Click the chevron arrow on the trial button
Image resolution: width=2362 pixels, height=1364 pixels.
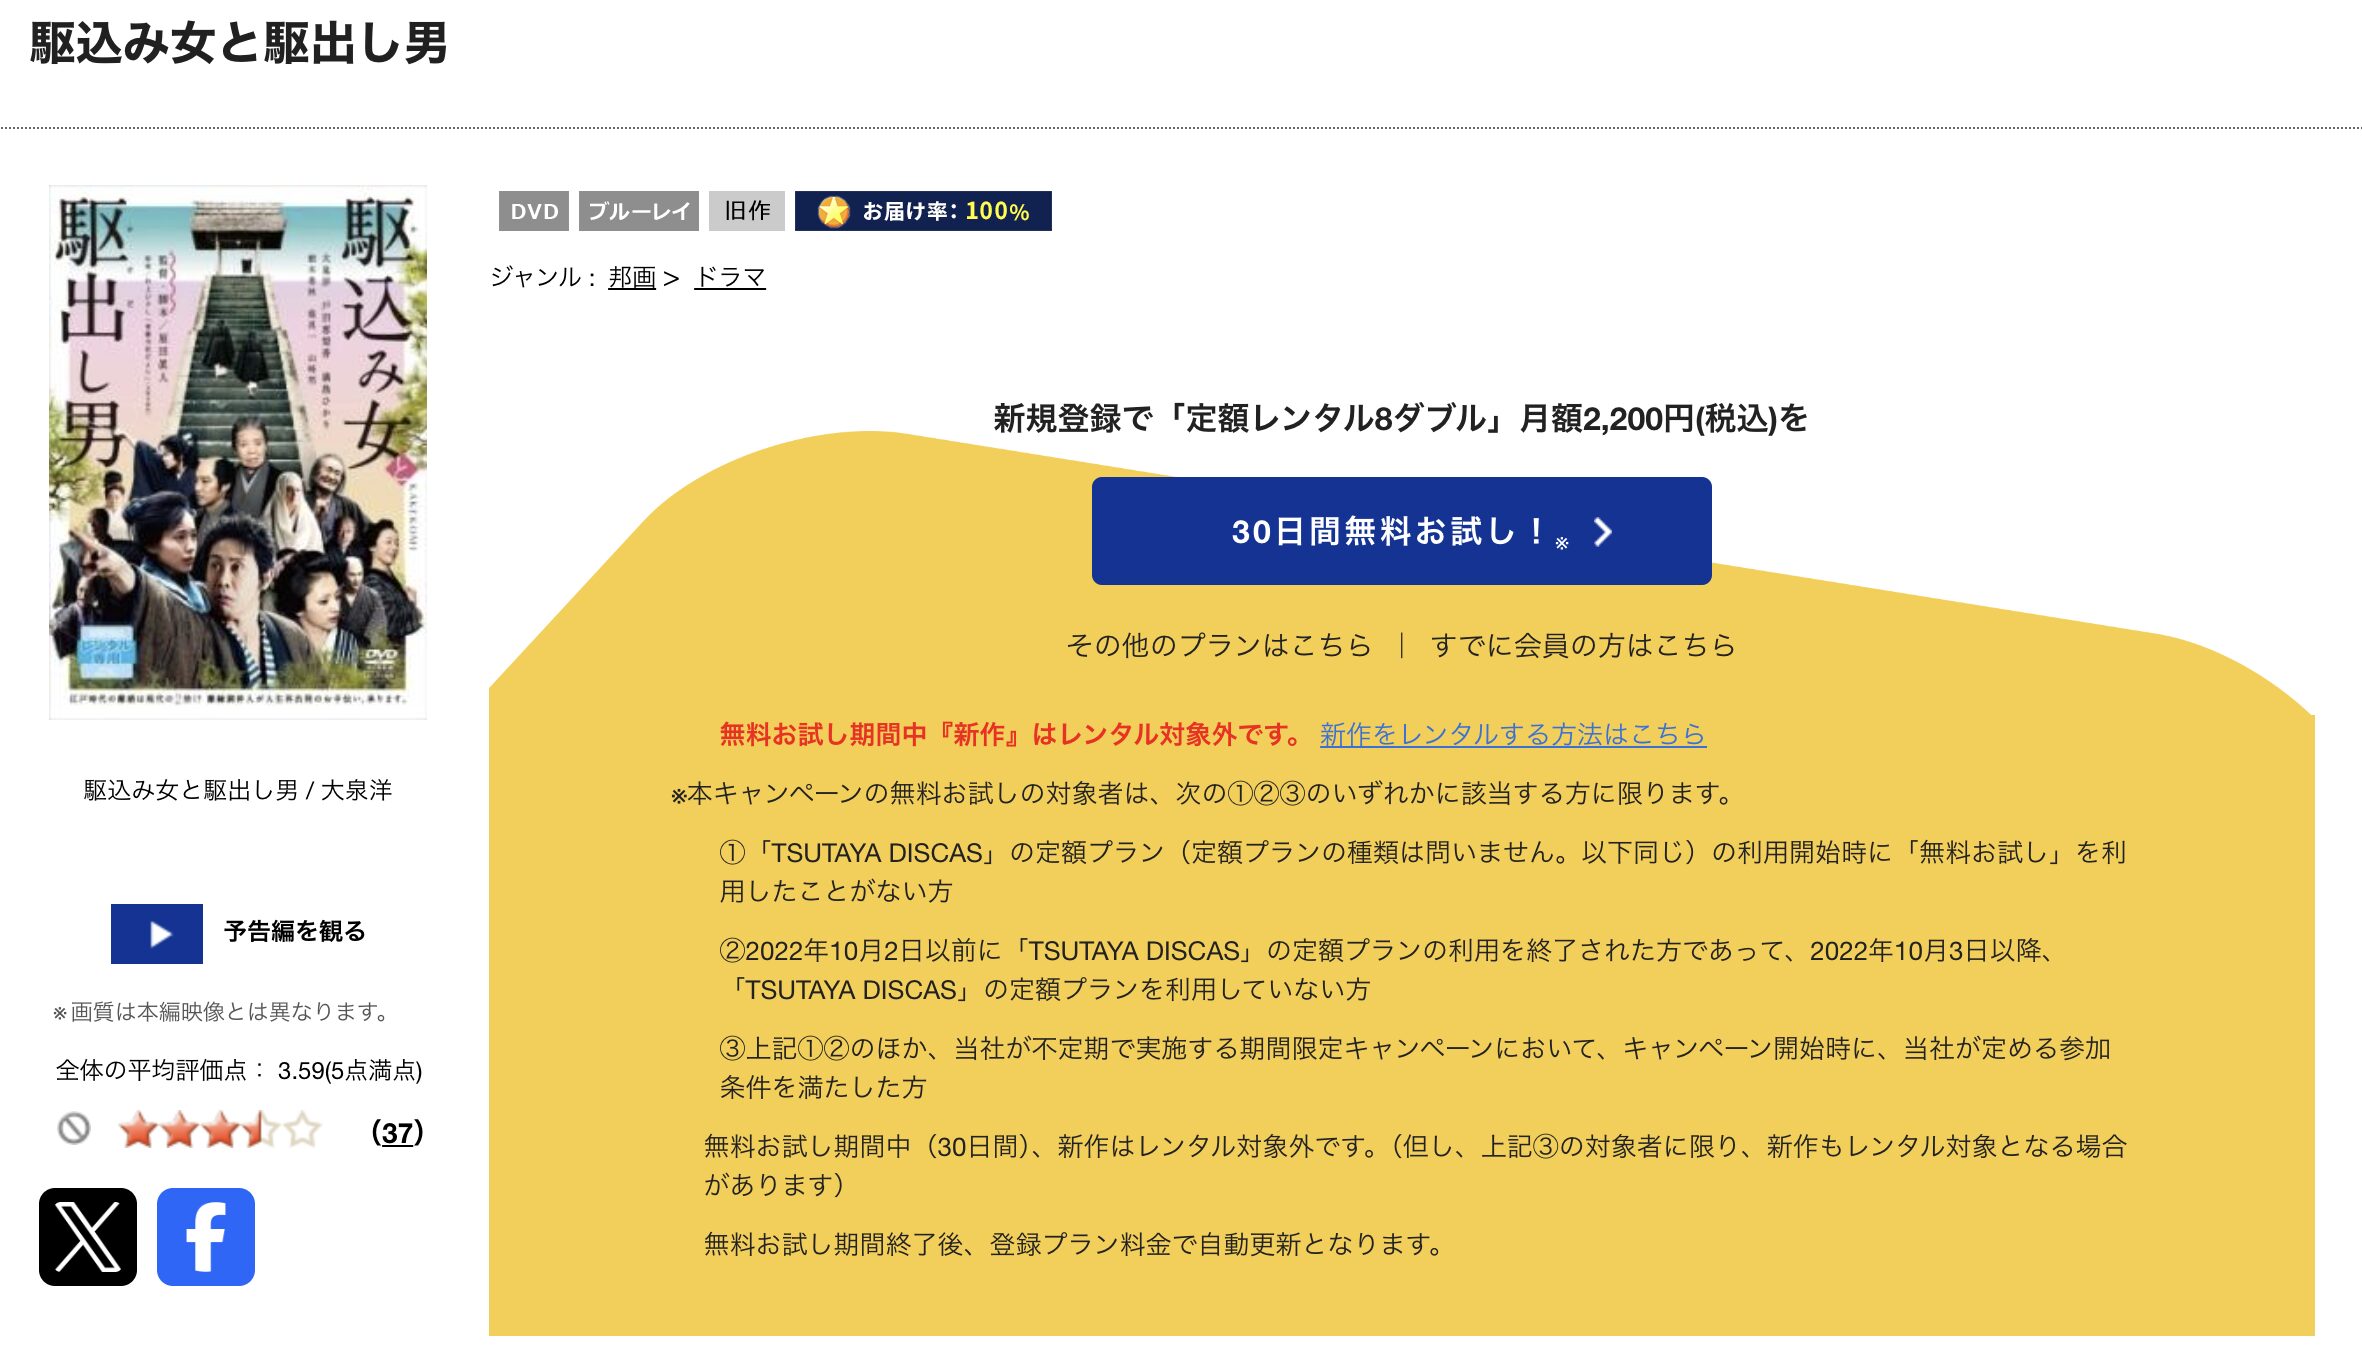coord(1603,531)
